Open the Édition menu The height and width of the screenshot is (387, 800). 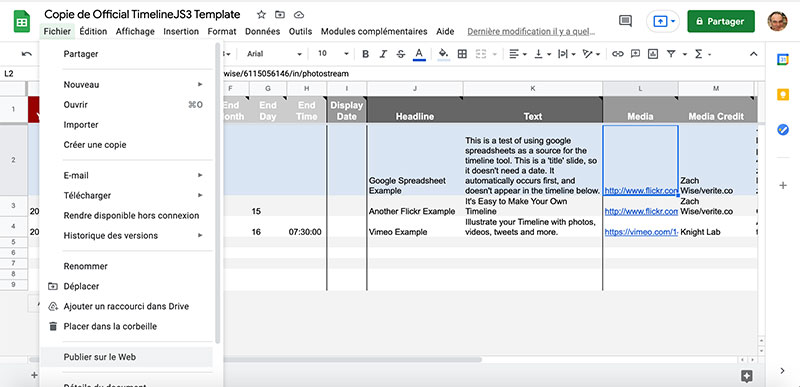point(93,31)
